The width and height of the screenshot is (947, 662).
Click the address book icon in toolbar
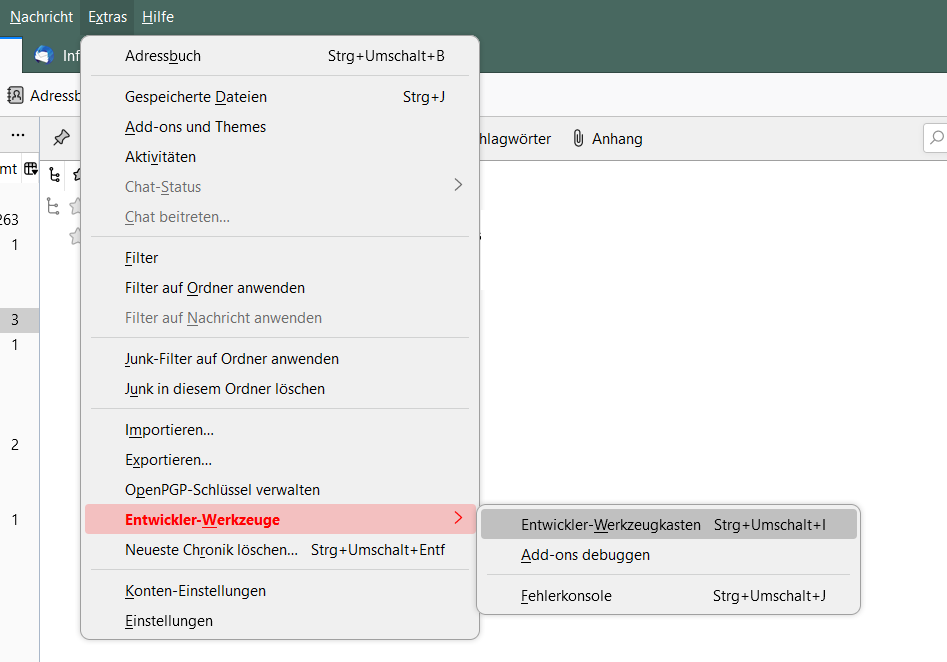(15, 96)
